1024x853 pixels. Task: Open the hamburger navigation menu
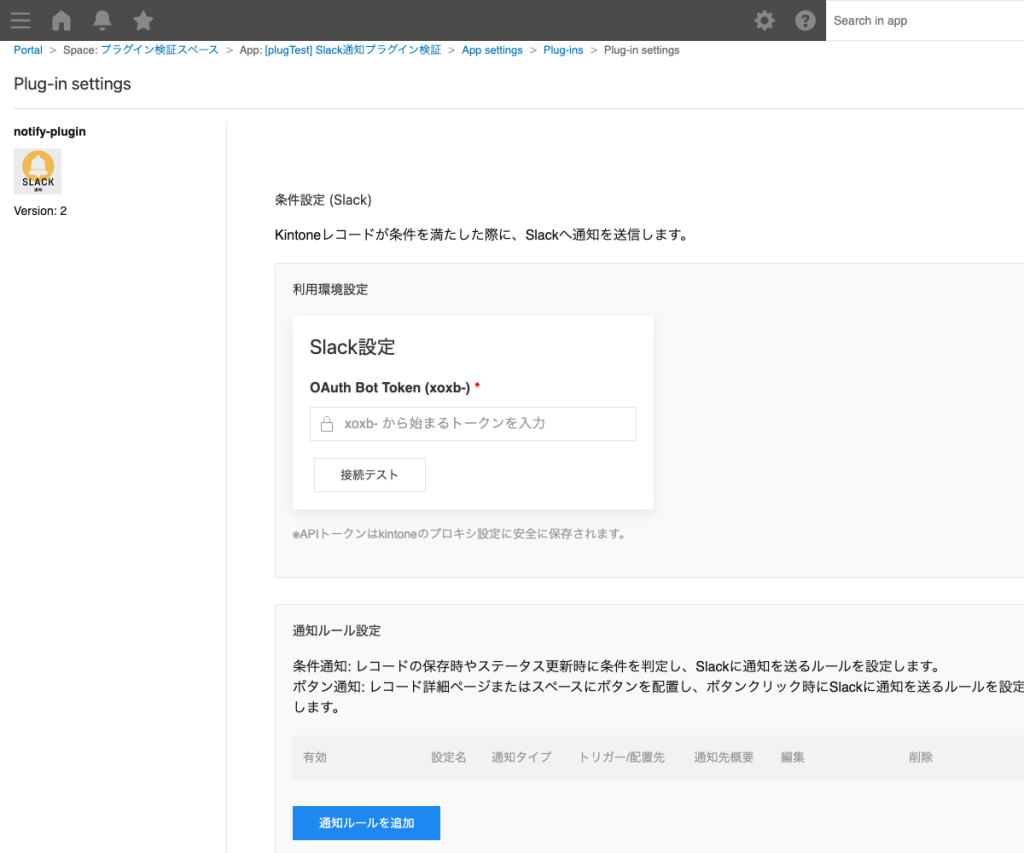coord(20,20)
